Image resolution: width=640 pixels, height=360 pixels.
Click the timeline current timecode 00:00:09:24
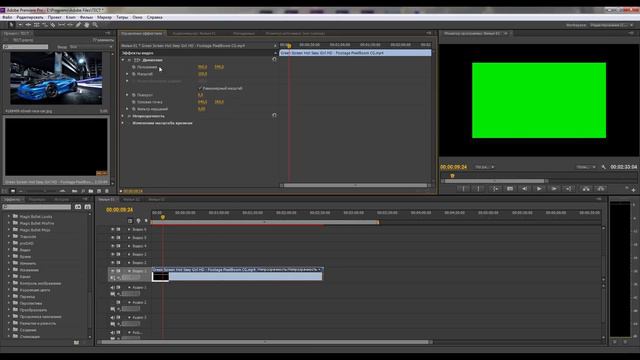[x=120, y=210]
